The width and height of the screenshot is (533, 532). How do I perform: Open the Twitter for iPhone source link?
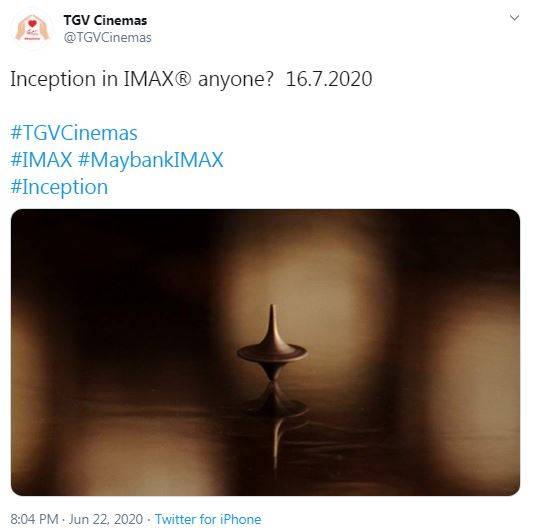[208, 519]
